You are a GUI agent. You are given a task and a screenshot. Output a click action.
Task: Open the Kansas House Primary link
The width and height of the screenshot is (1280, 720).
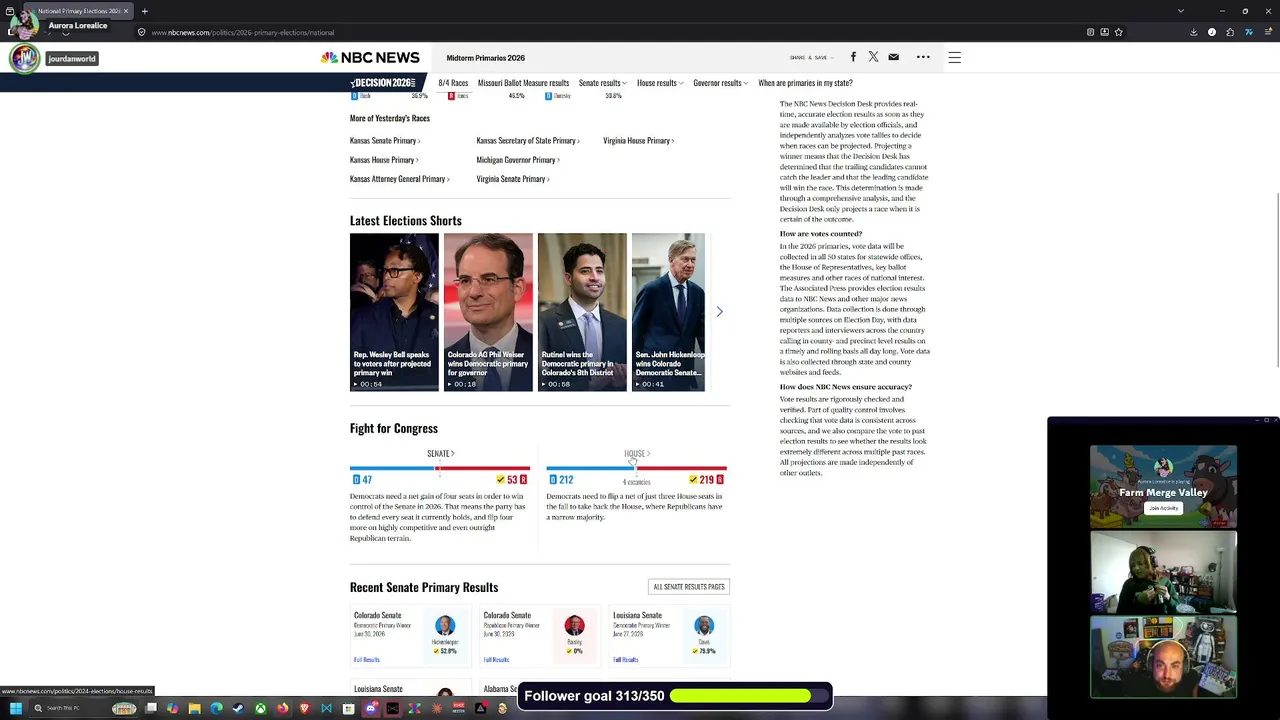coord(384,160)
